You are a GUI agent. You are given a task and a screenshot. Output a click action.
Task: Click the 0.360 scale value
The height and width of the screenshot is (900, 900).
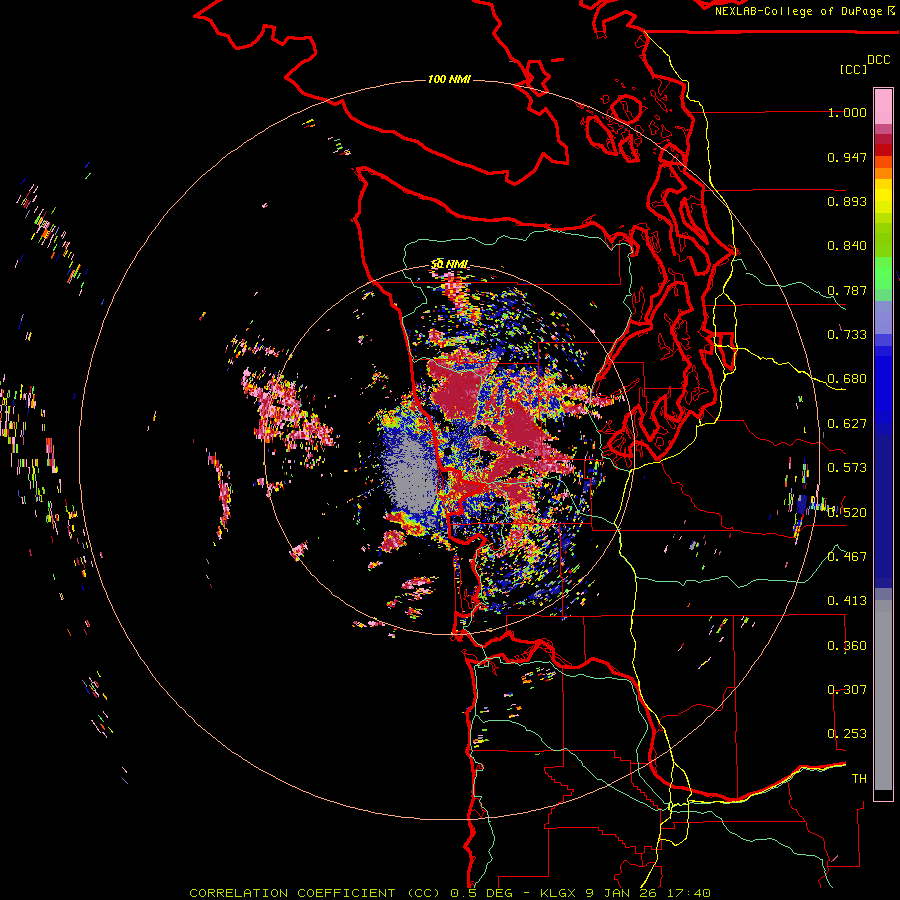click(x=847, y=646)
